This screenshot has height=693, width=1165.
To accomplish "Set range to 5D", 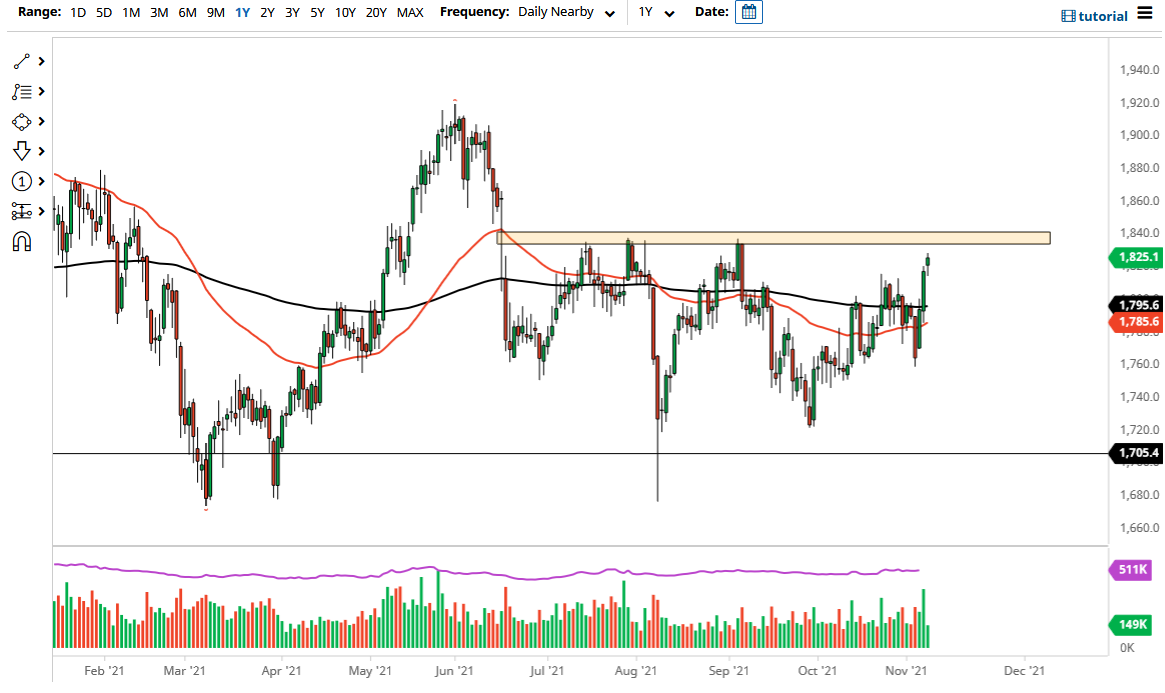I will coord(104,13).
